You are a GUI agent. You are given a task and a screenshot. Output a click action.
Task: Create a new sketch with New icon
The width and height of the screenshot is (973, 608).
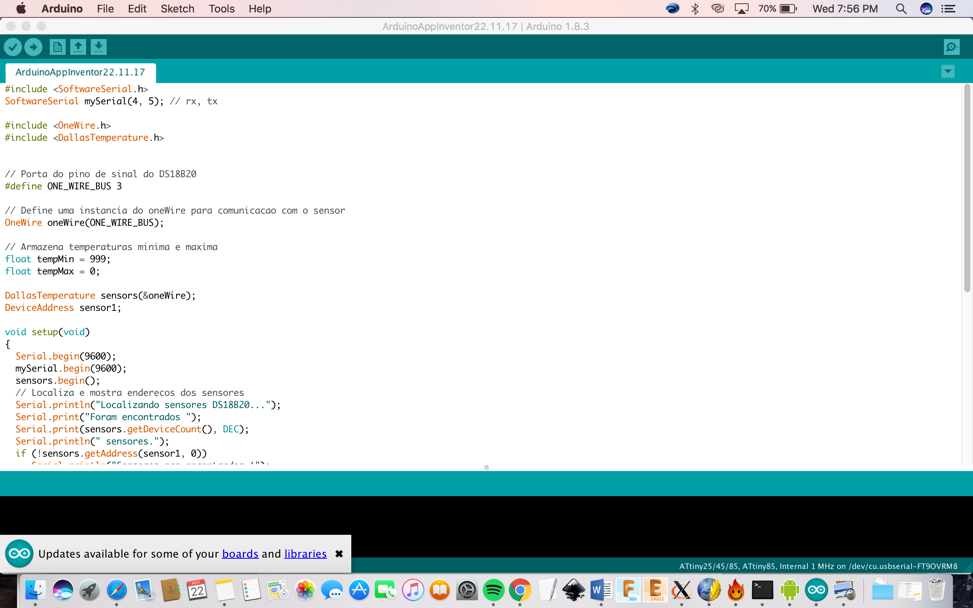(x=57, y=47)
